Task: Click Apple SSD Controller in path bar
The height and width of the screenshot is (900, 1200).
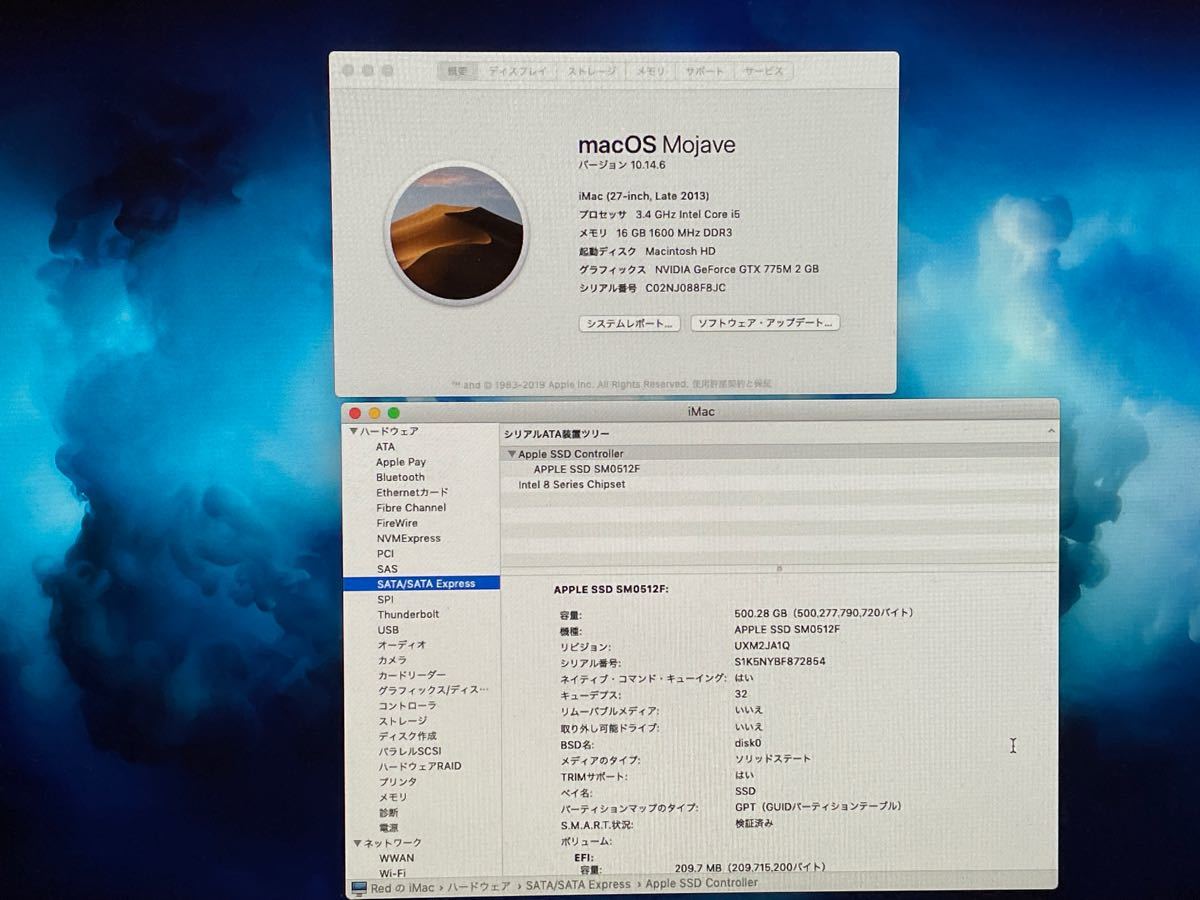Action: (x=701, y=883)
